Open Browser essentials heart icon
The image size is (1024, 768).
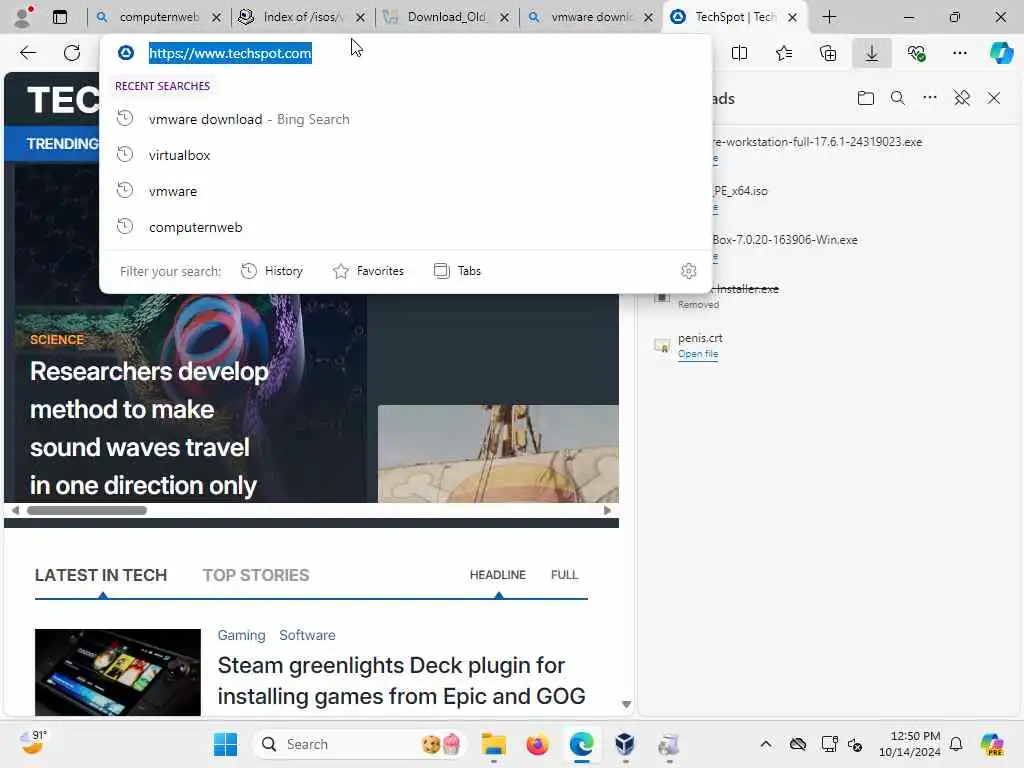916,53
